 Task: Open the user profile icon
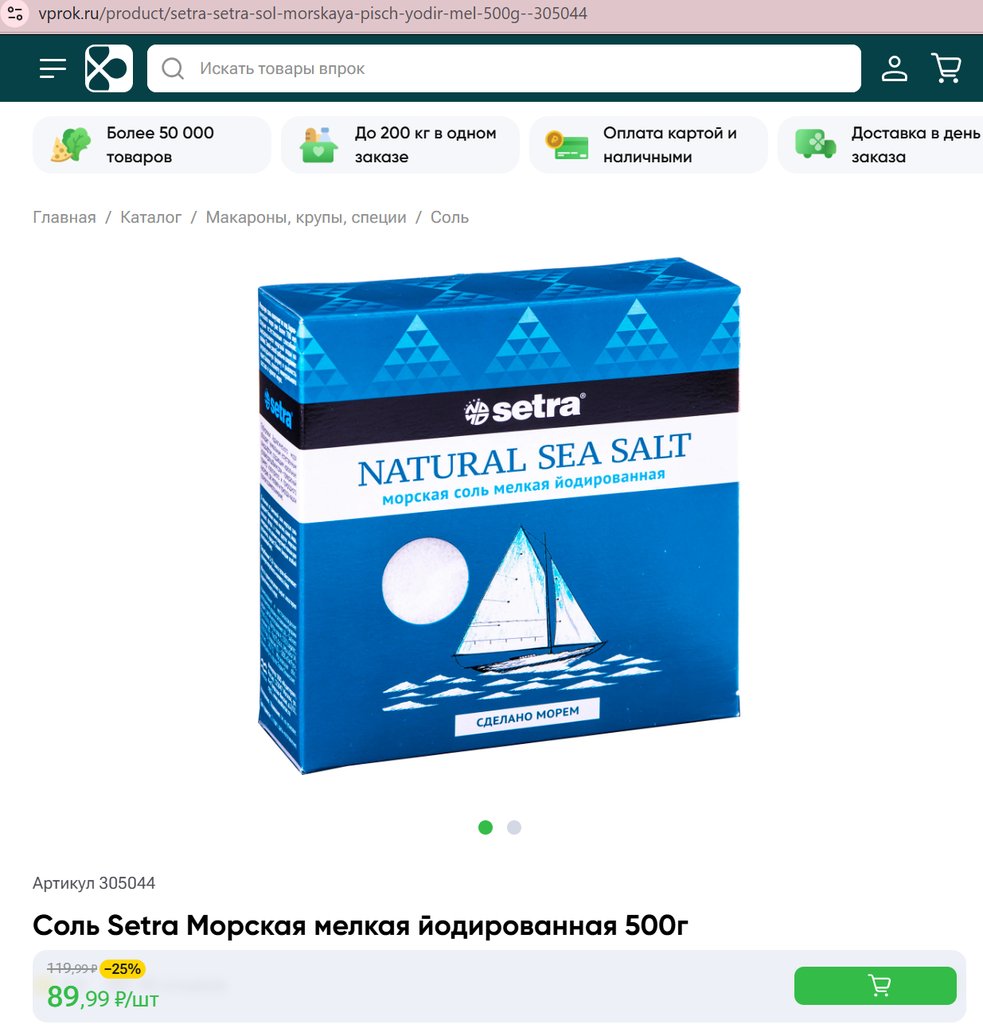pos(894,69)
